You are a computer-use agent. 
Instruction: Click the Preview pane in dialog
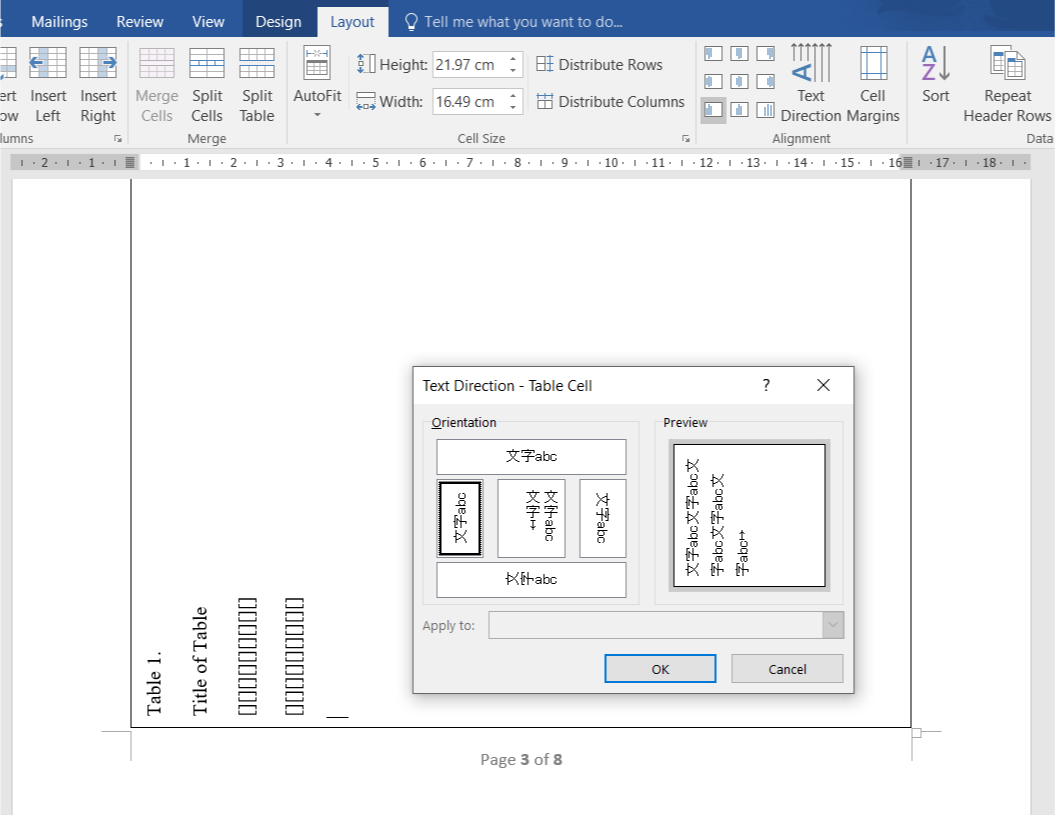coord(749,516)
